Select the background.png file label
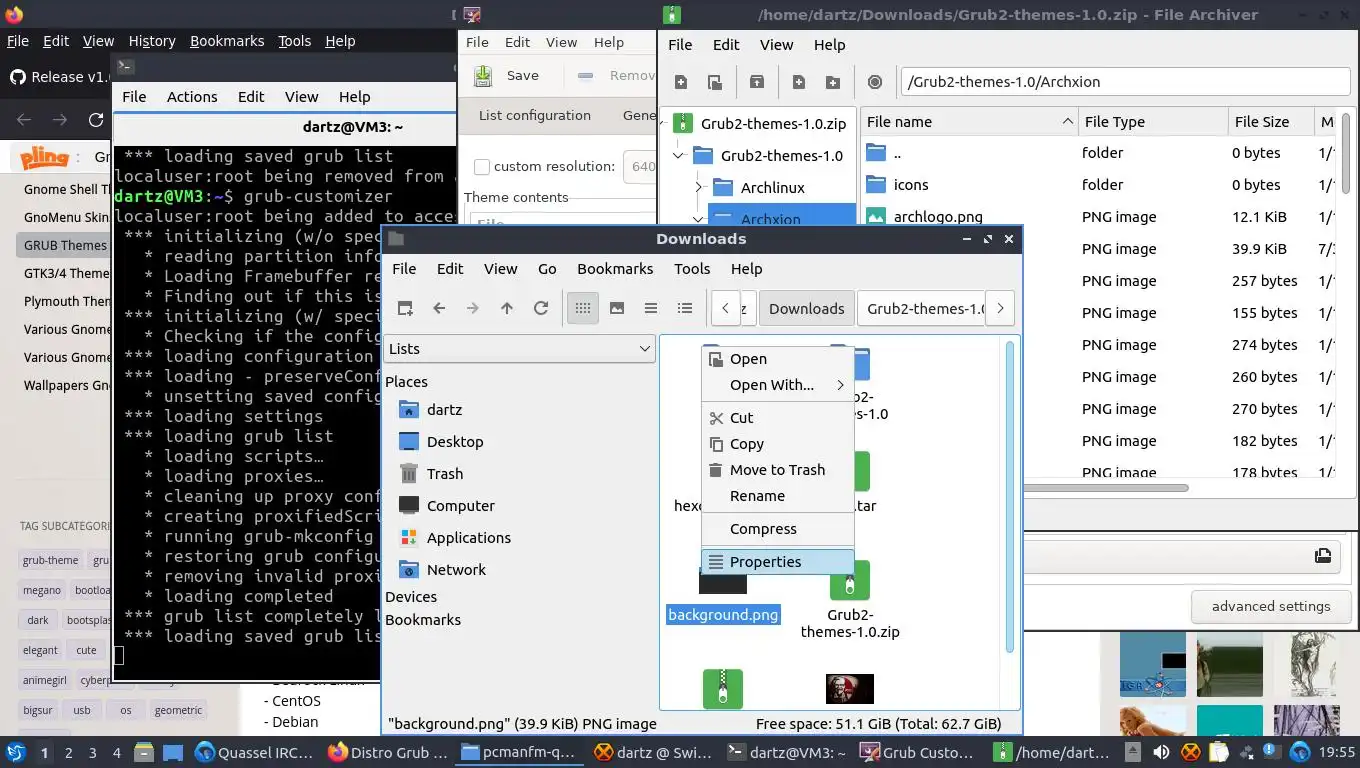1360x768 pixels. 723,615
